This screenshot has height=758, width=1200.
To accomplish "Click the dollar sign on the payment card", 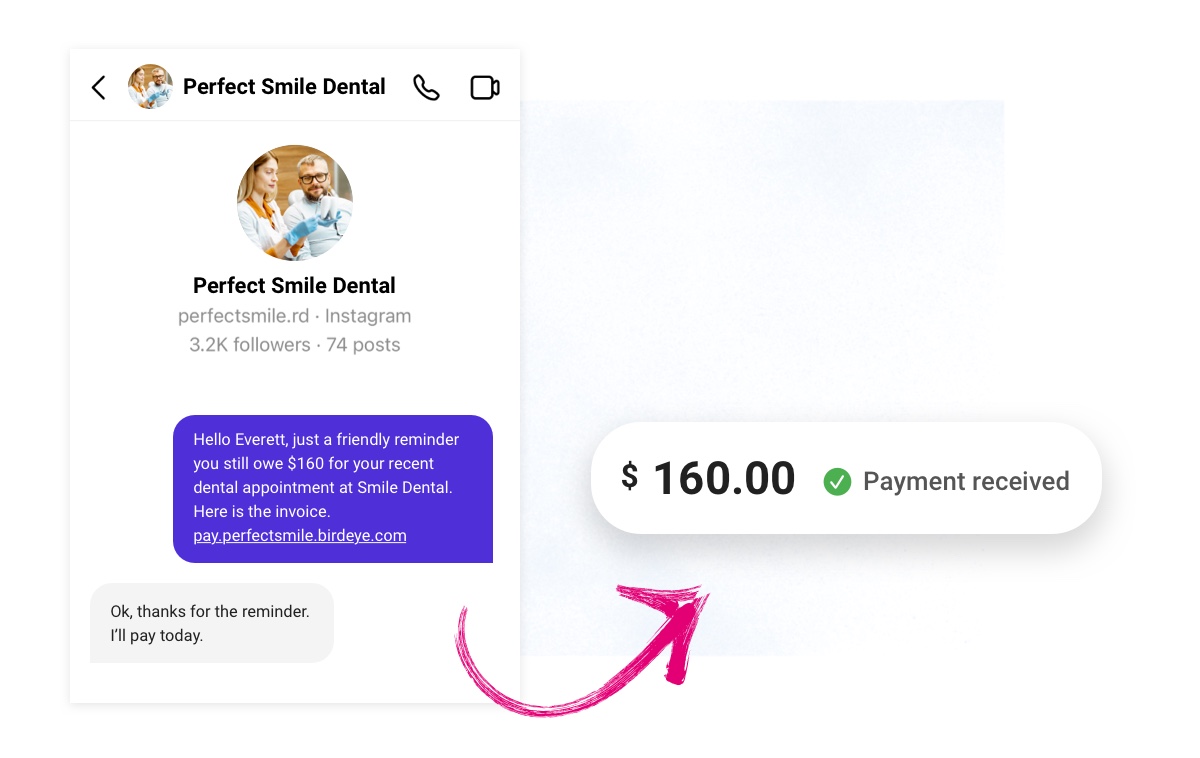I will click(x=628, y=478).
